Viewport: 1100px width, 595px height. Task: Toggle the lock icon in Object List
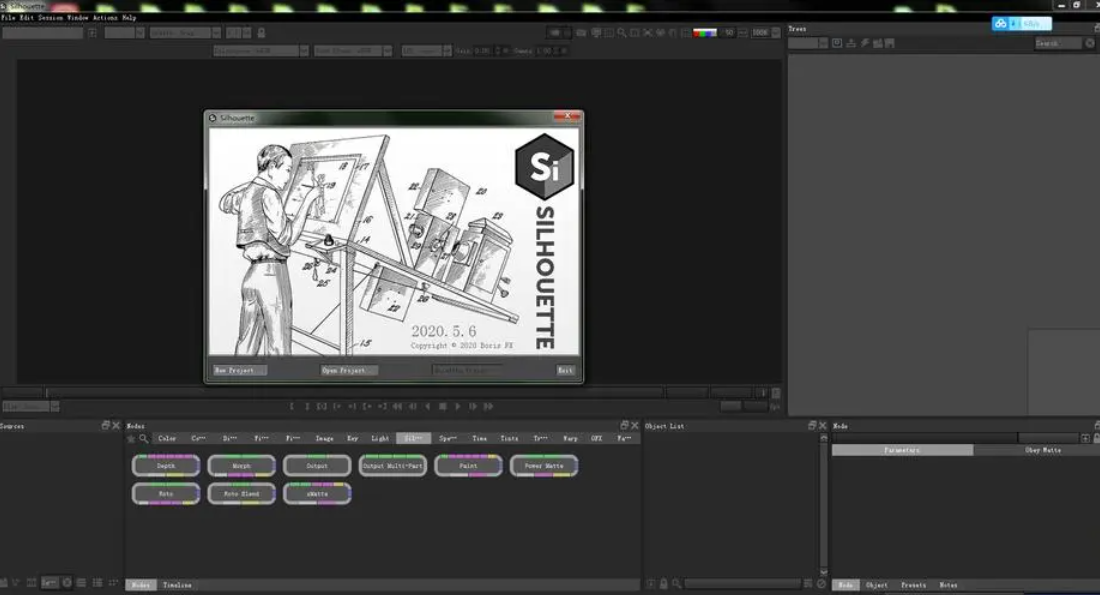coord(664,584)
